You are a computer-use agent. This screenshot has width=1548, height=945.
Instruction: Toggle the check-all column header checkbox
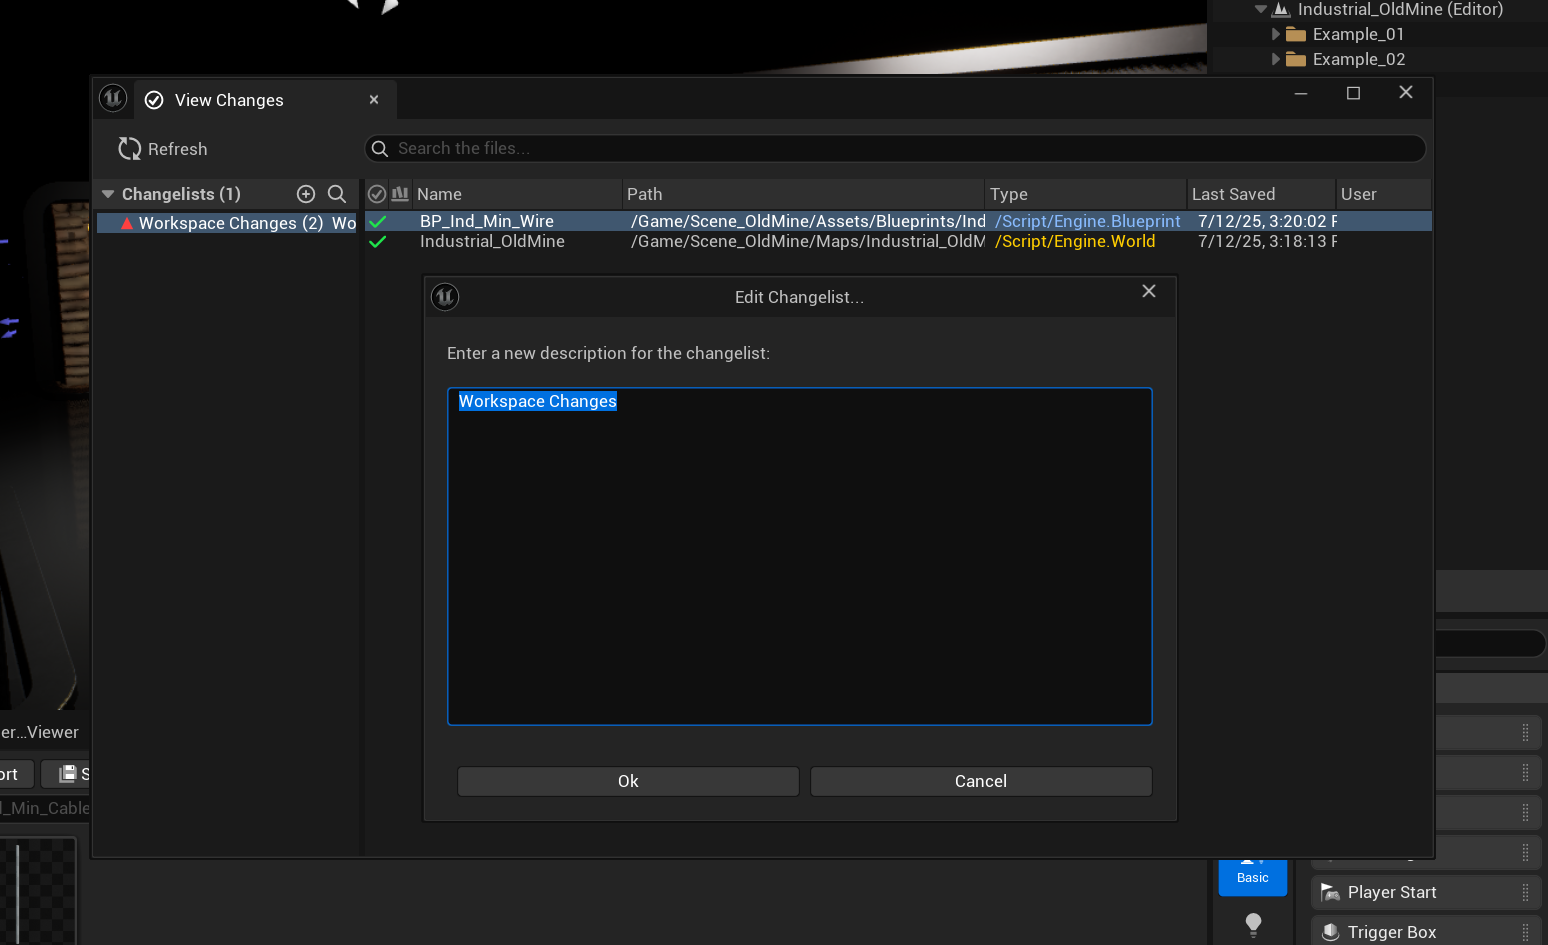tap(377, 194)
